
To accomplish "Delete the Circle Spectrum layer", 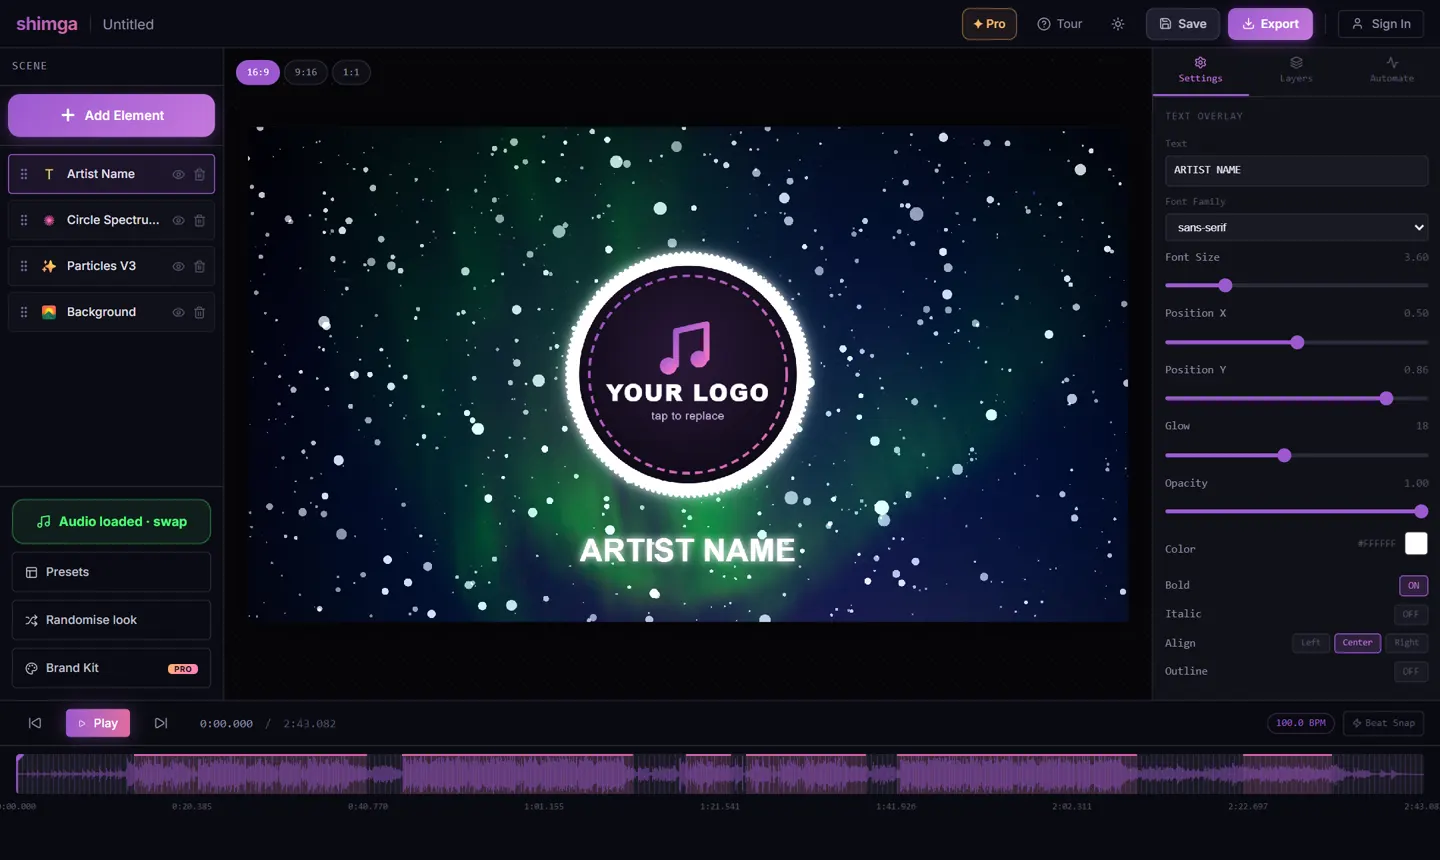I will [x=200, y=220].
